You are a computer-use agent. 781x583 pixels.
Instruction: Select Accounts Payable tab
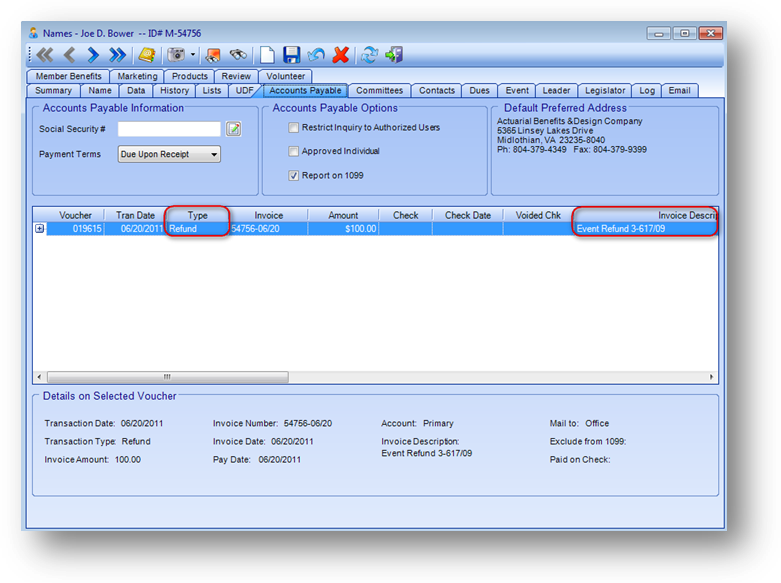point(305,91)
